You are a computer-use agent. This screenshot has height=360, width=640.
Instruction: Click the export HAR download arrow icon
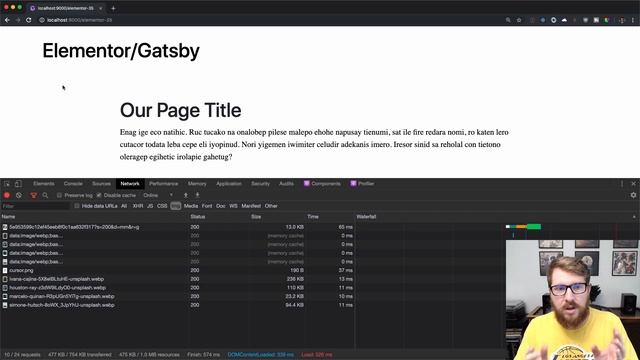click(198, 195)
